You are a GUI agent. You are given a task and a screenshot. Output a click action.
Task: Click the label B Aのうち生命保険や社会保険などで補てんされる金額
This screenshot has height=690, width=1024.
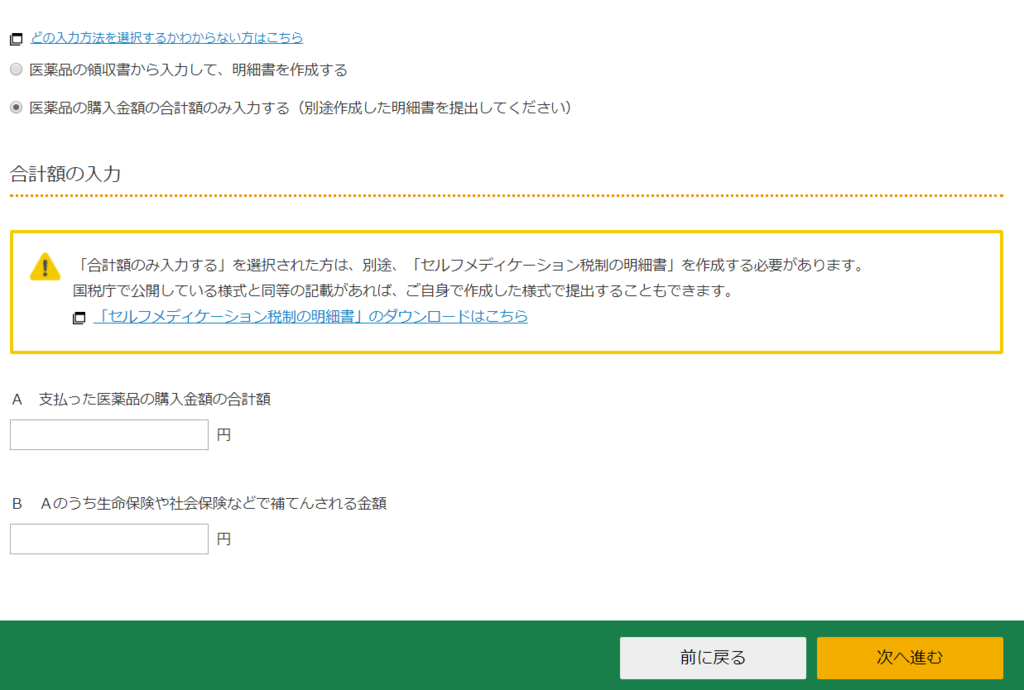(199, 503)
